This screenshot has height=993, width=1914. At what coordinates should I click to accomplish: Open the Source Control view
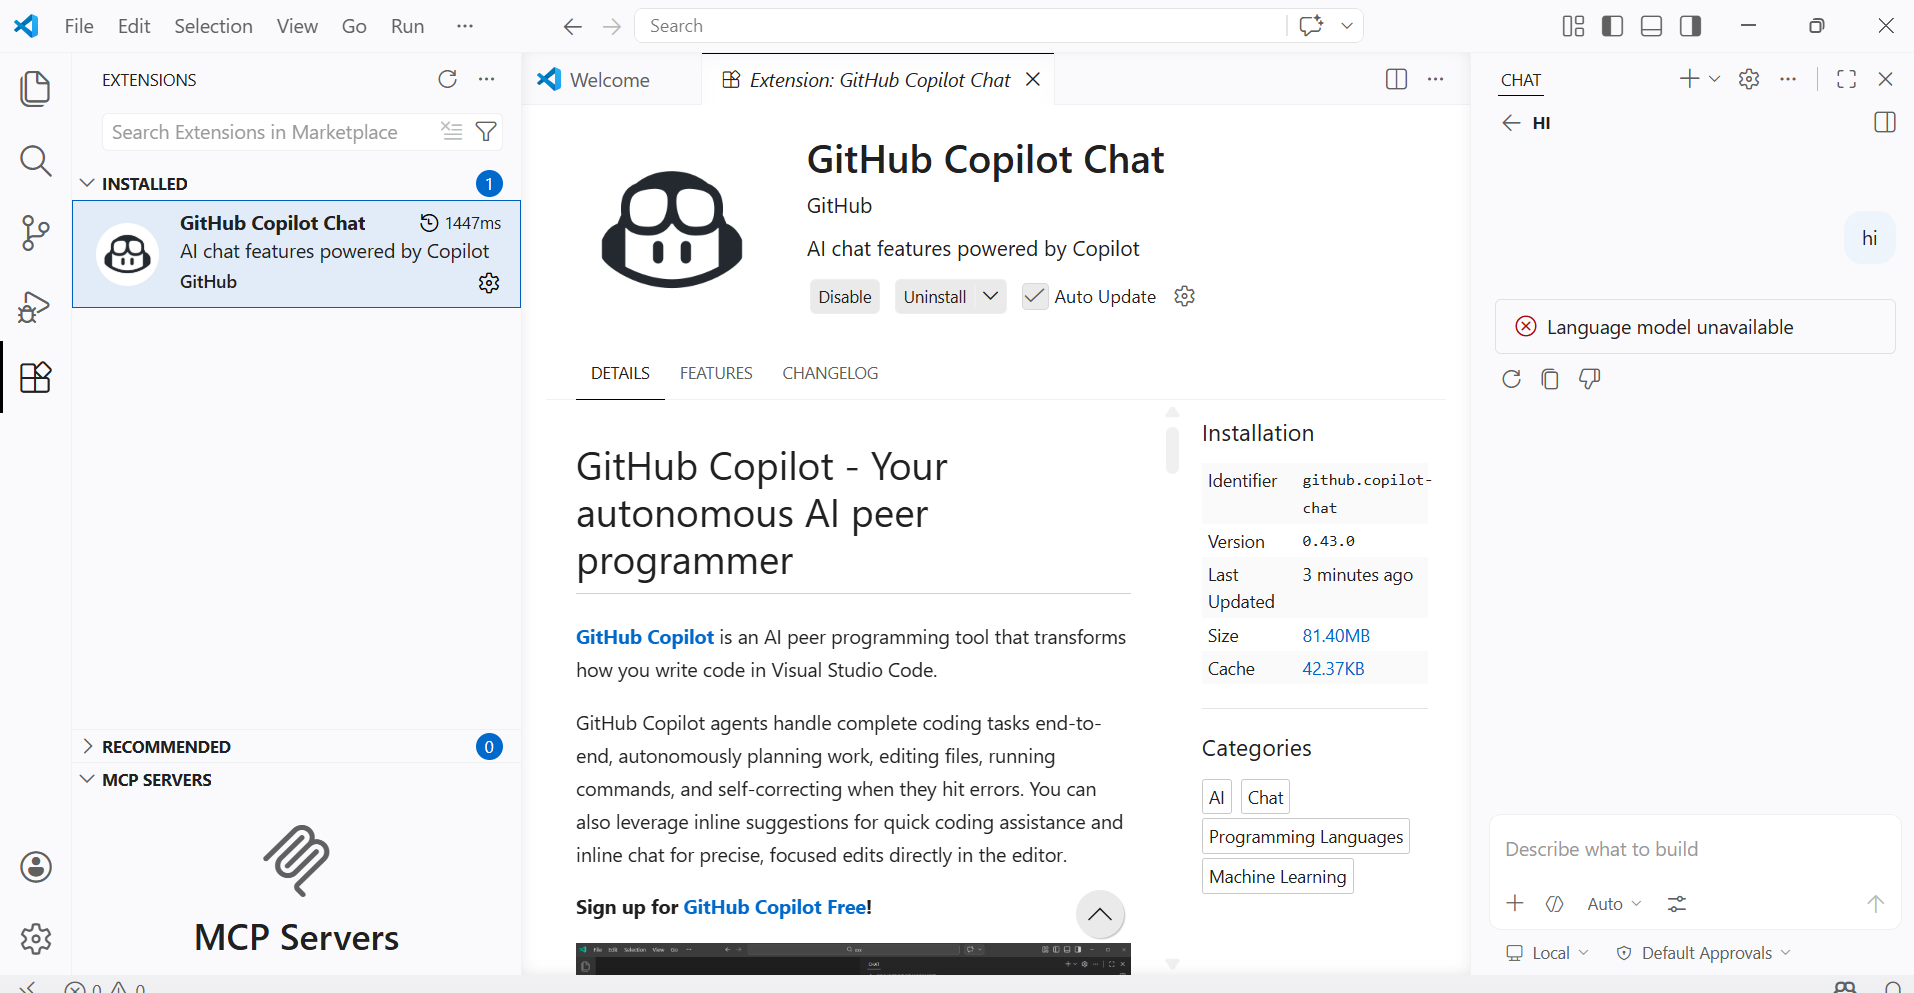36,233
